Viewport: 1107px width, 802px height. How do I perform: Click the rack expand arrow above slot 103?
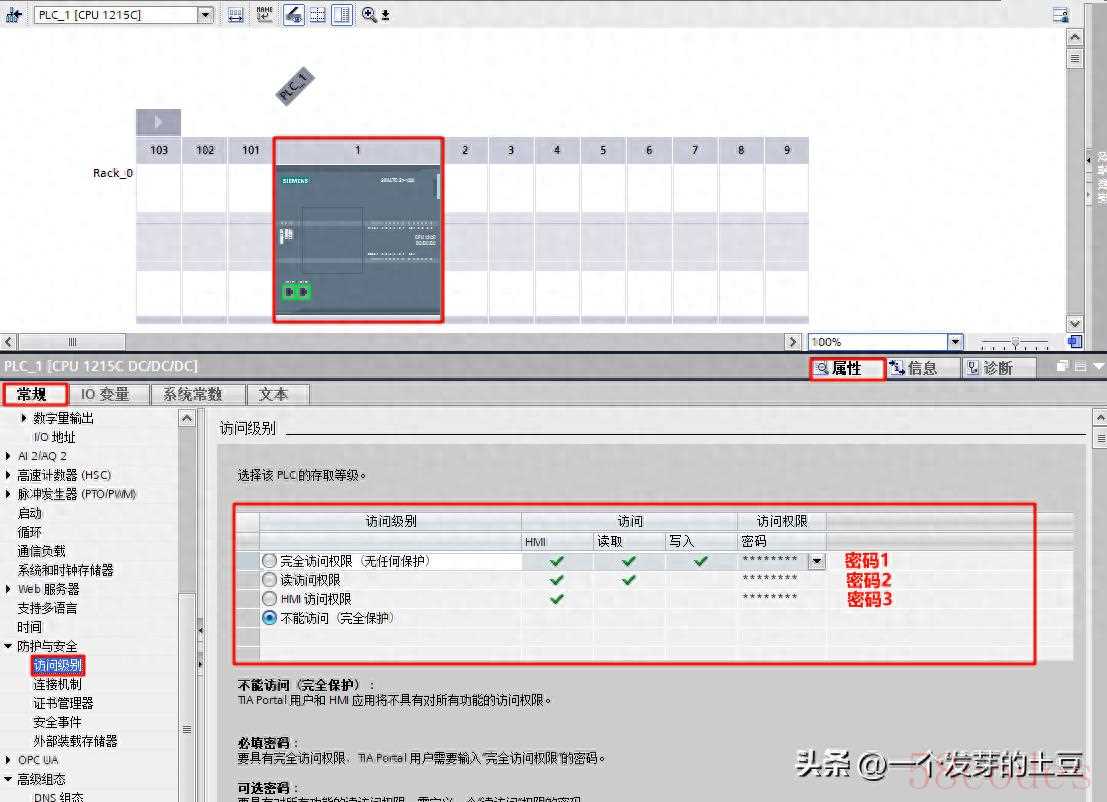(158, 123)
